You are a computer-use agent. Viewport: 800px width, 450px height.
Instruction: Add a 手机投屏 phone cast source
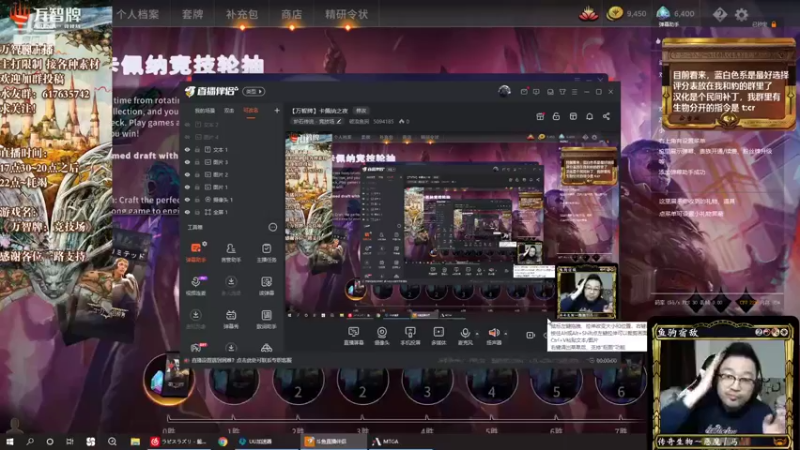[x=410, y=336]
